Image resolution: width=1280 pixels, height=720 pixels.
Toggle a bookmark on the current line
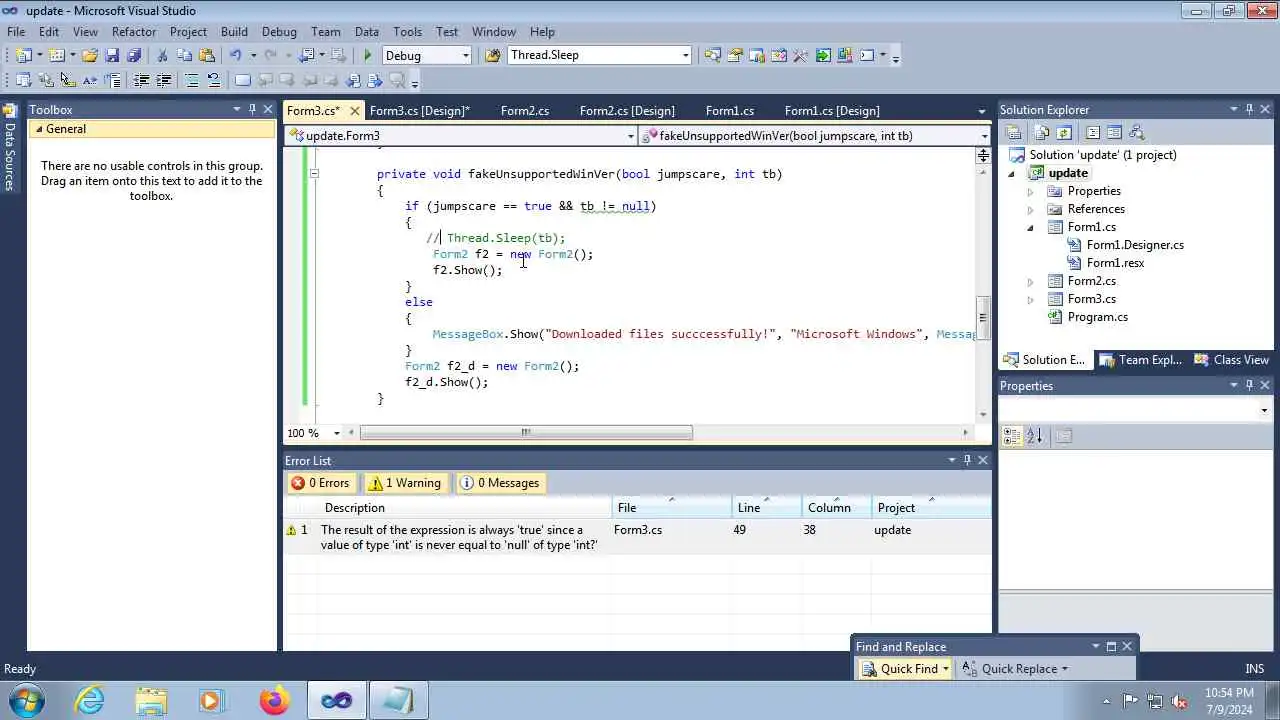click(x=242, y=80)
